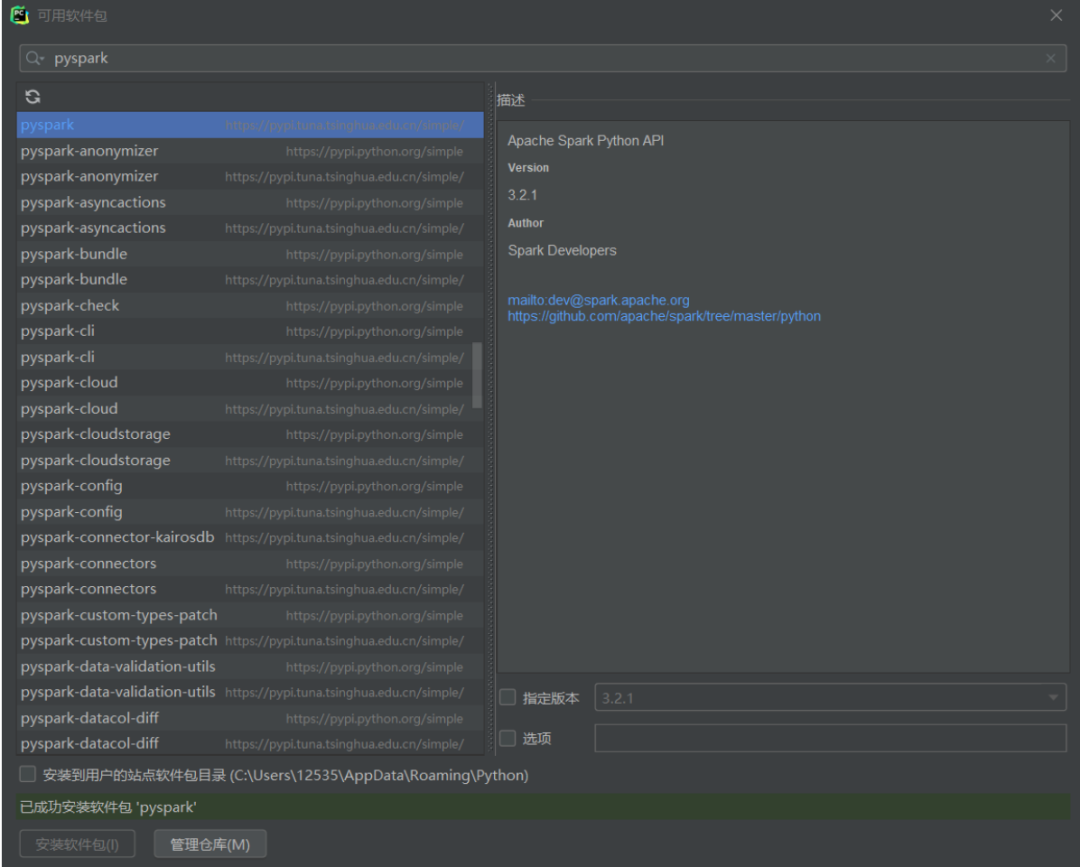Click the successfully installed pyspark message
Image resolution: width=1080 pixels, height=867 pixels.
[108, 807]
